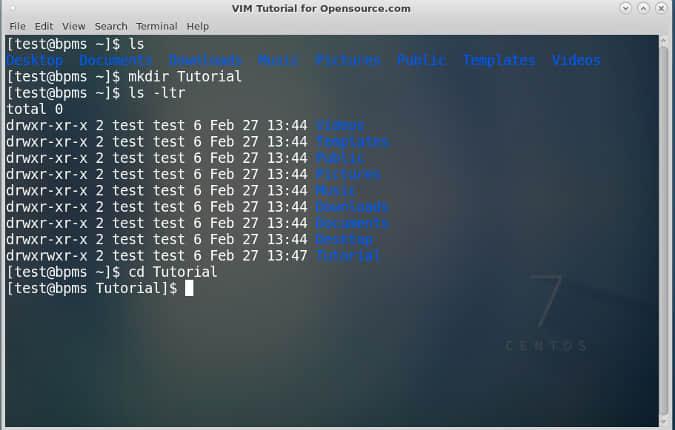Close the VIM Tutorial terminal window
The image size is (675, 430).
[661, 8]
